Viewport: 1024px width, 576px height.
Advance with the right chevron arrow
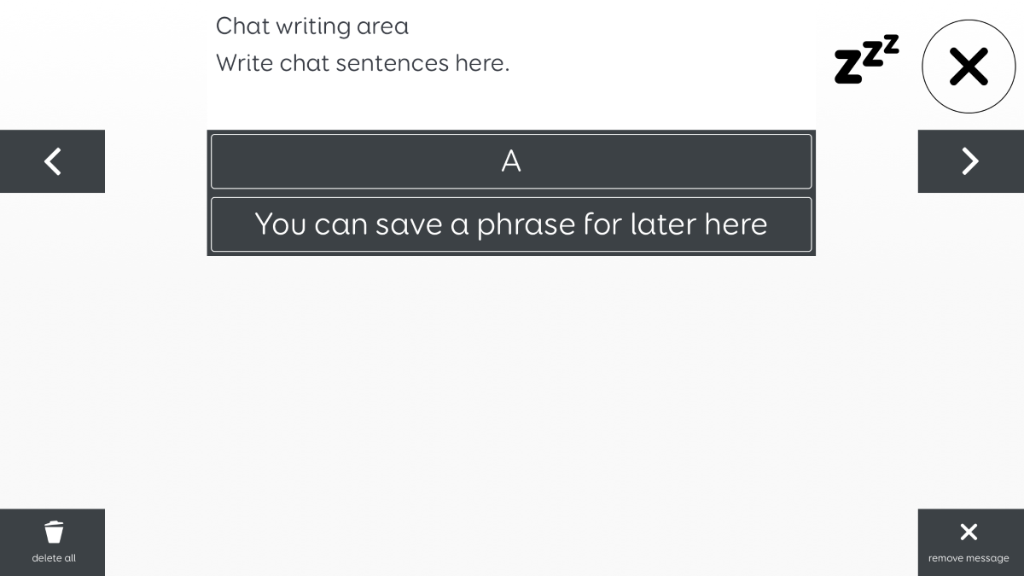[x=970, y=161]
